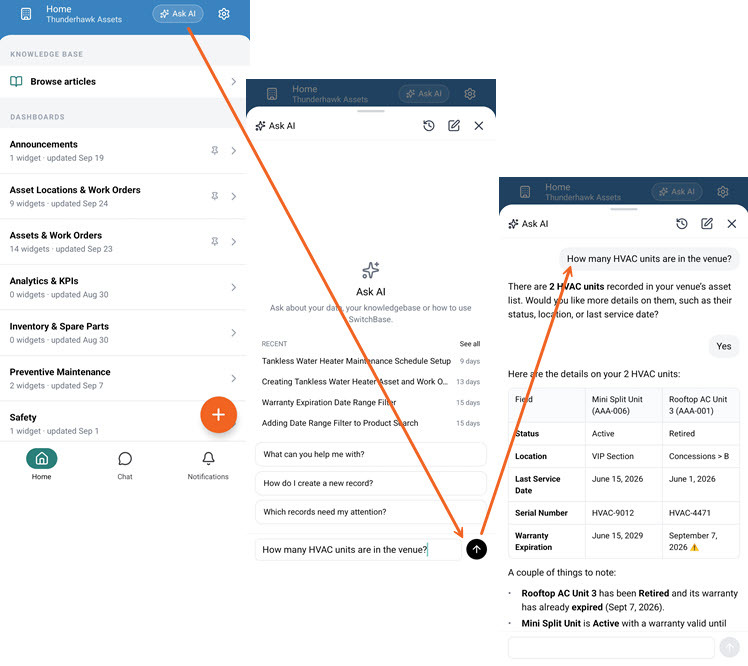The image size is (748, 666).
Task: Click HVAC-9012 serial number cell
Action: tap(623, 513)
